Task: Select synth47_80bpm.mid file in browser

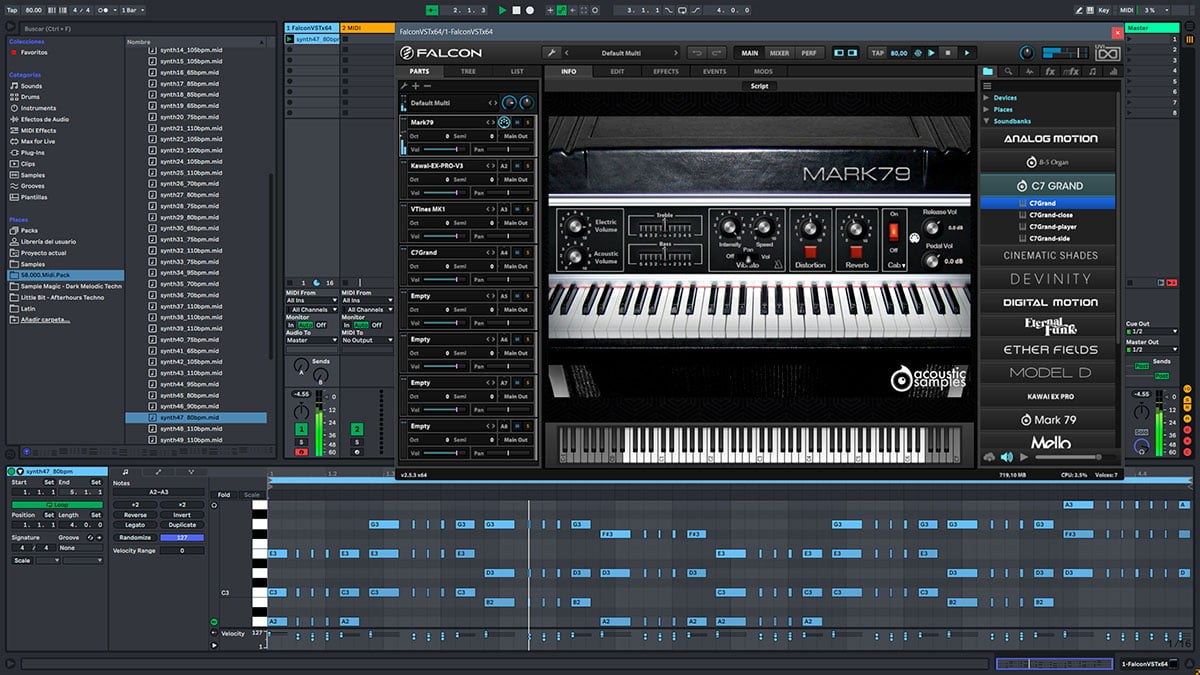Action: coord(196,417)
